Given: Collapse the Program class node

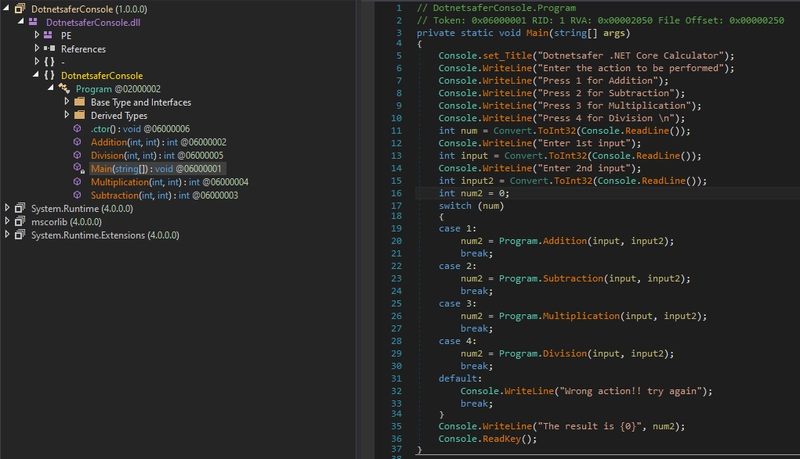Looking at the screenshot, I should coord(51,88).
